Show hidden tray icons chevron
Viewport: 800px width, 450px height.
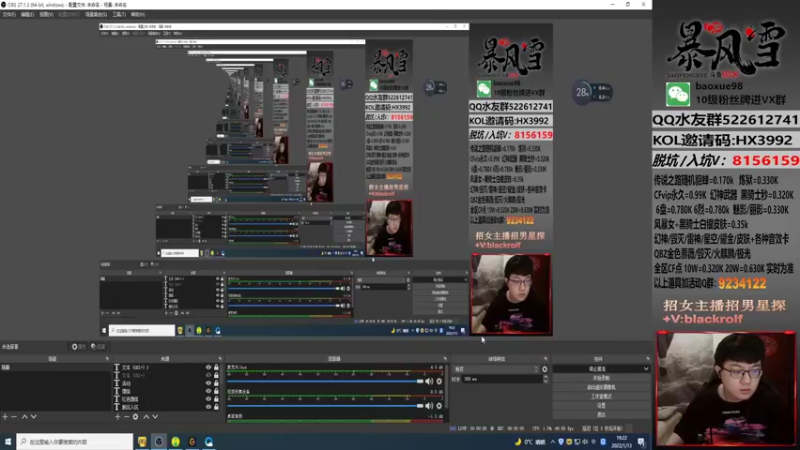(x=553, y=442)
